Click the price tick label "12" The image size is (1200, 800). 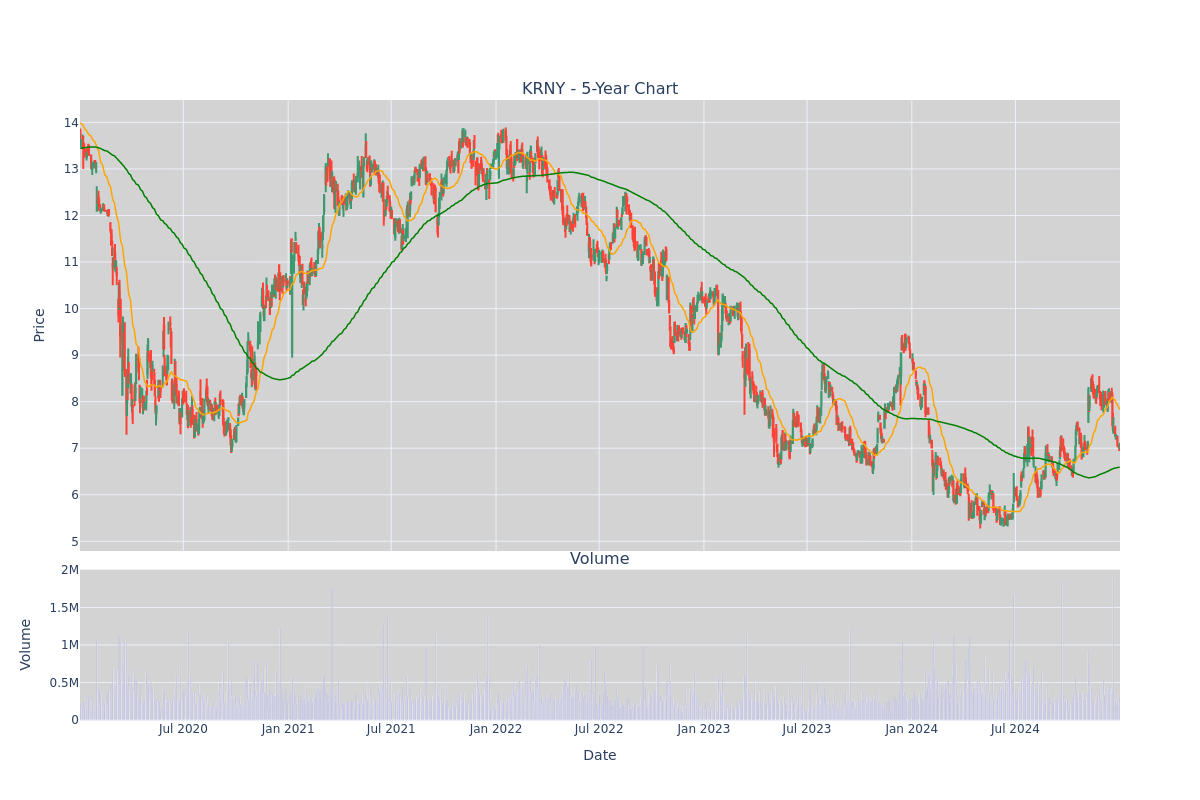point(71,216)
